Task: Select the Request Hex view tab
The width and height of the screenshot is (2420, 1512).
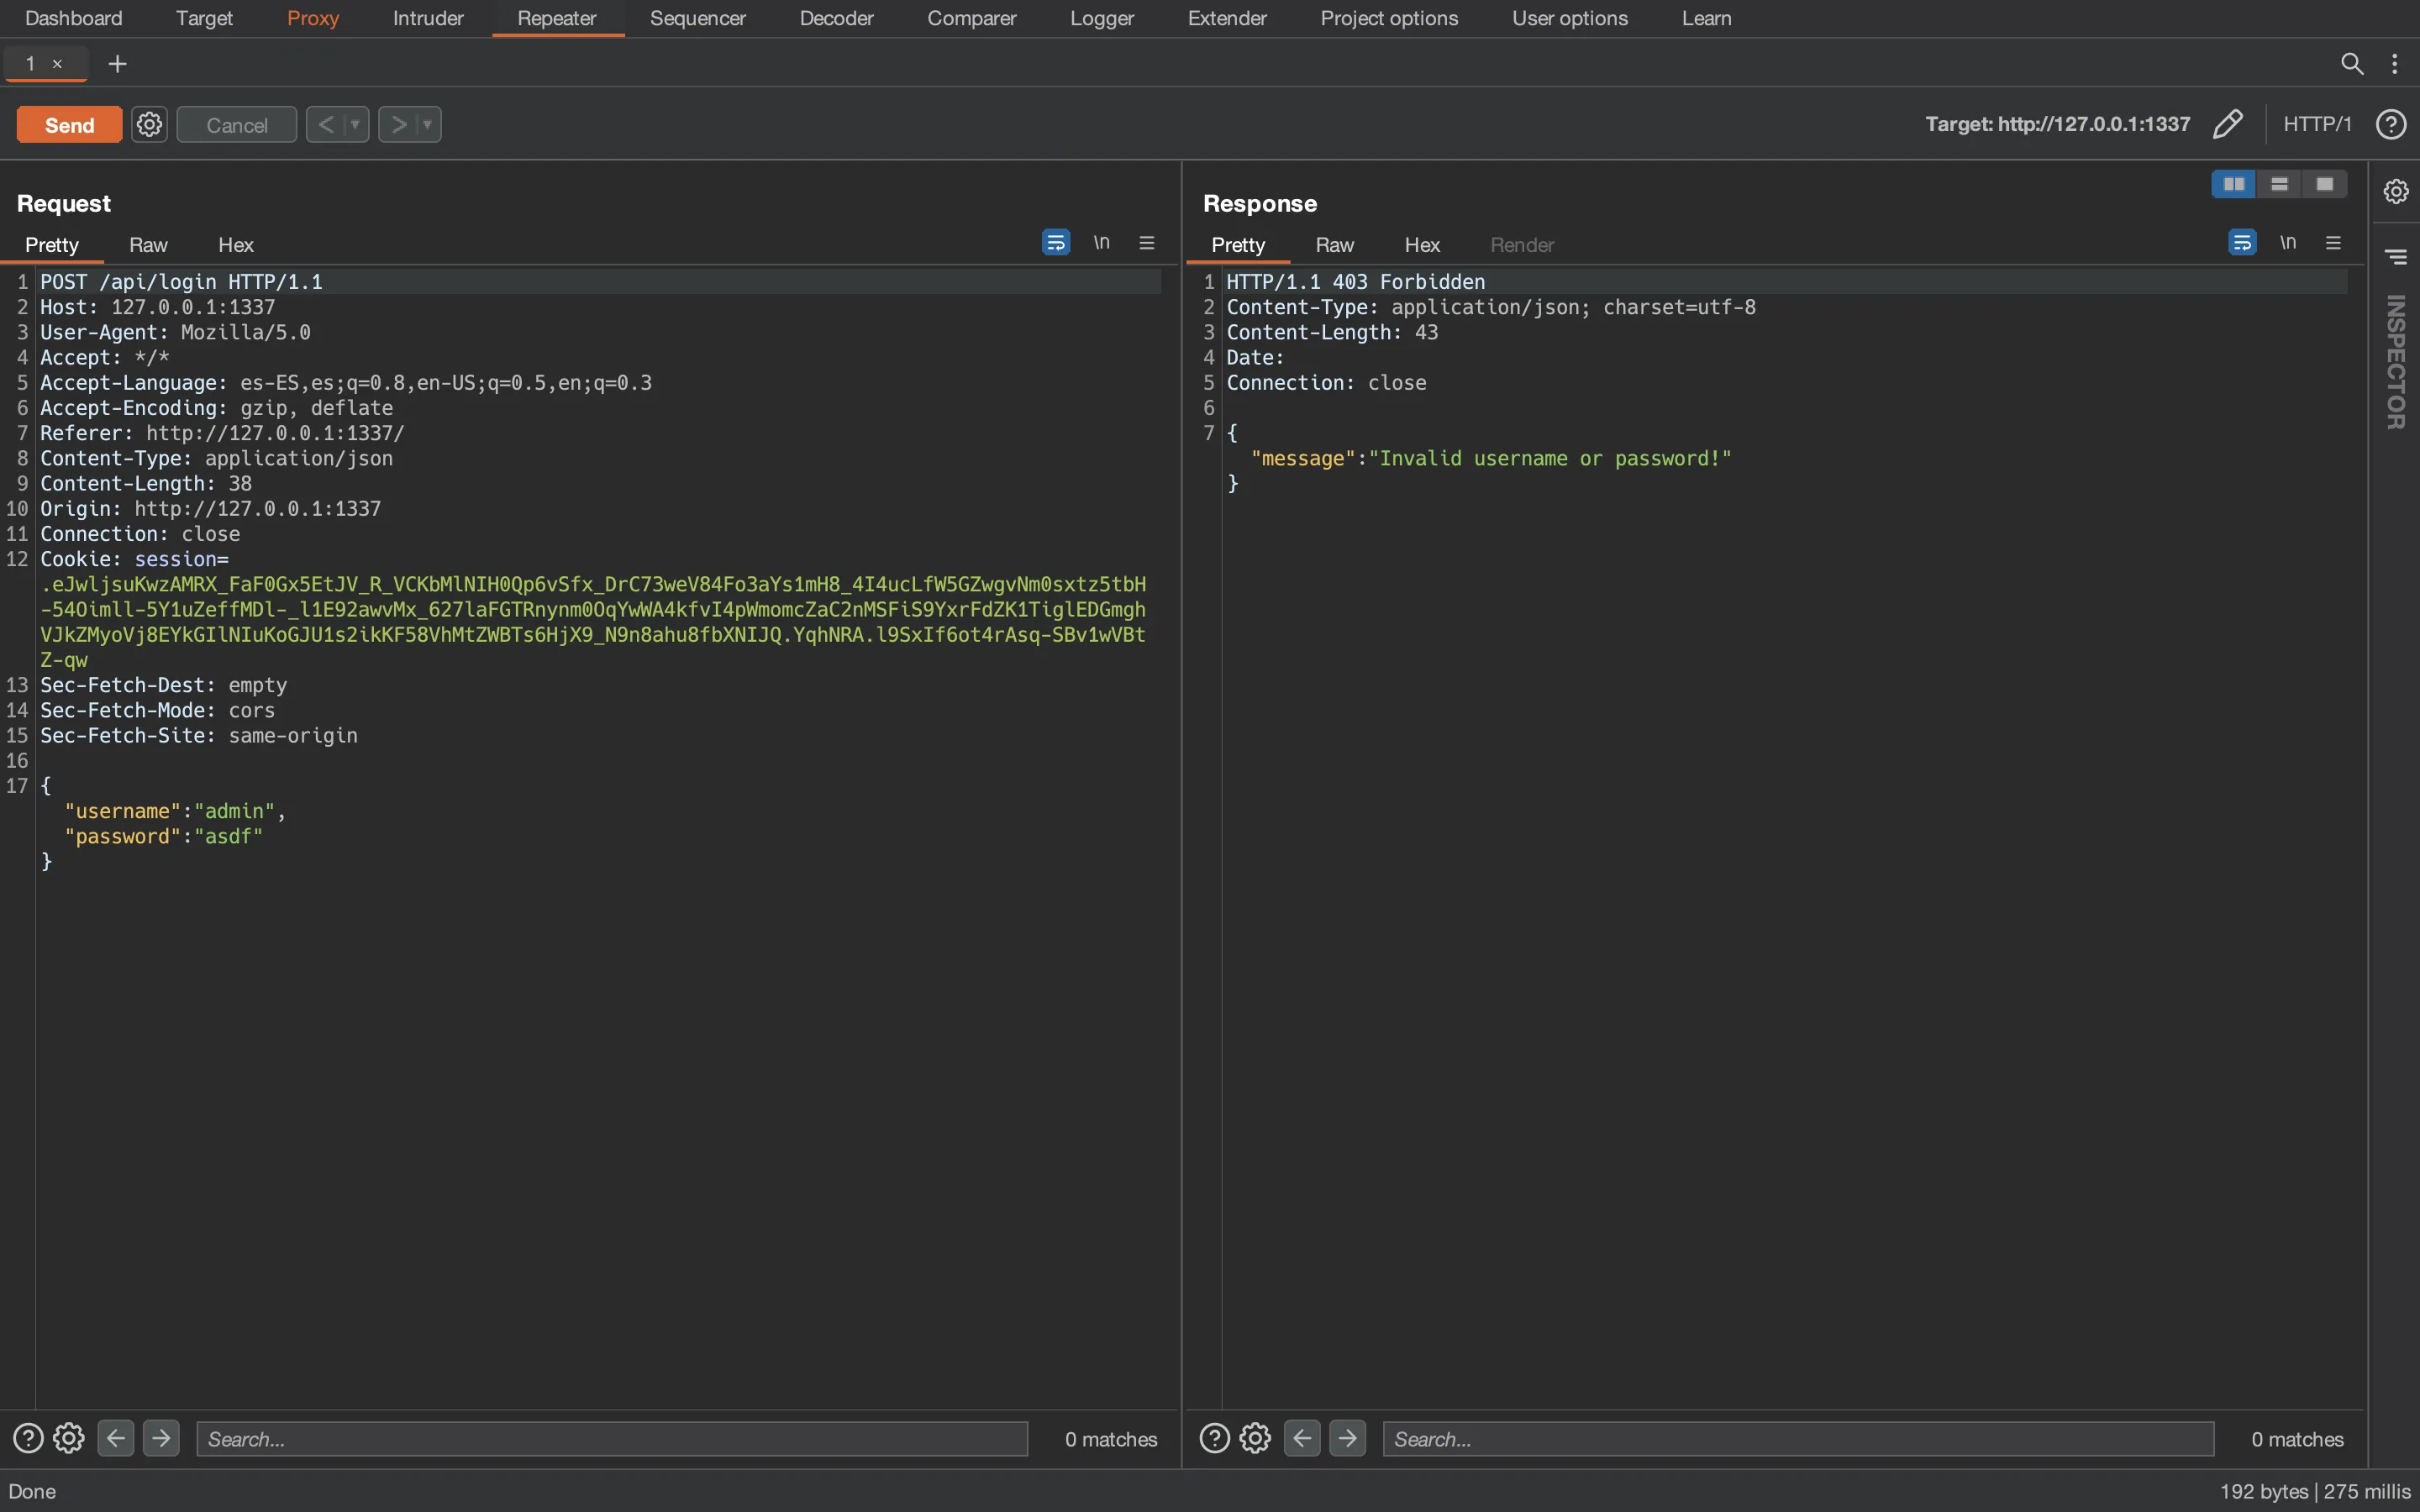Action: click(236, 245)
